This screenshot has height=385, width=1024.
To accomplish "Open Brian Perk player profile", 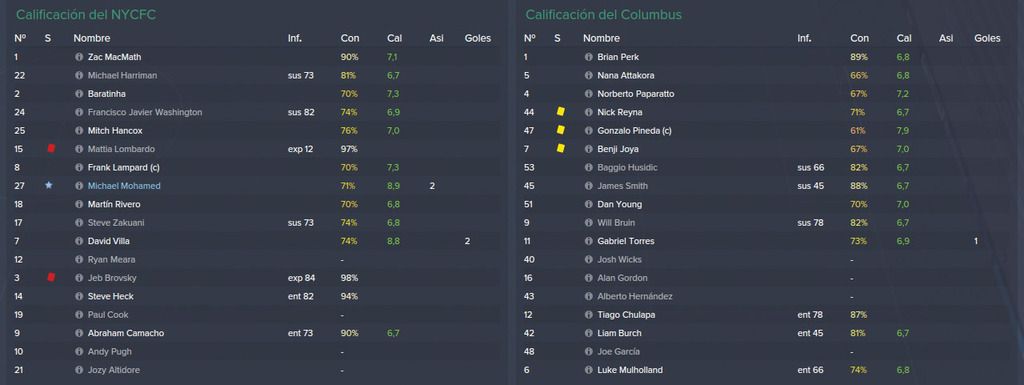I will pyautogui.click(x=618, y=57).
